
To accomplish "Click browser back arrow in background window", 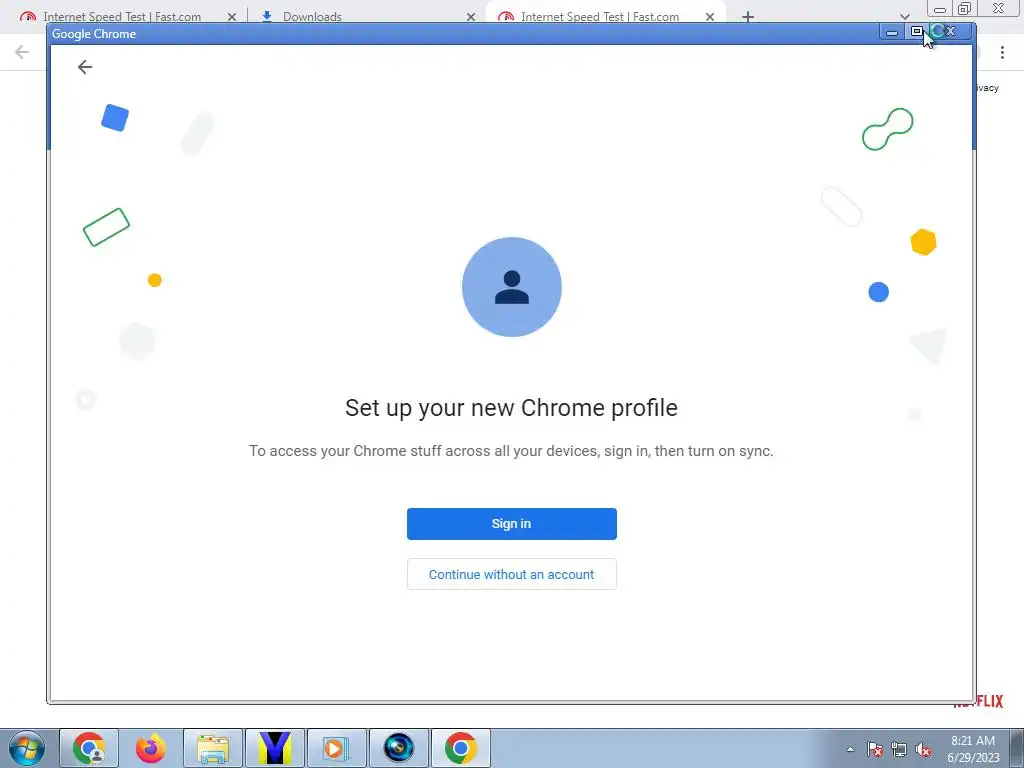I will click(x=22, y=52).
